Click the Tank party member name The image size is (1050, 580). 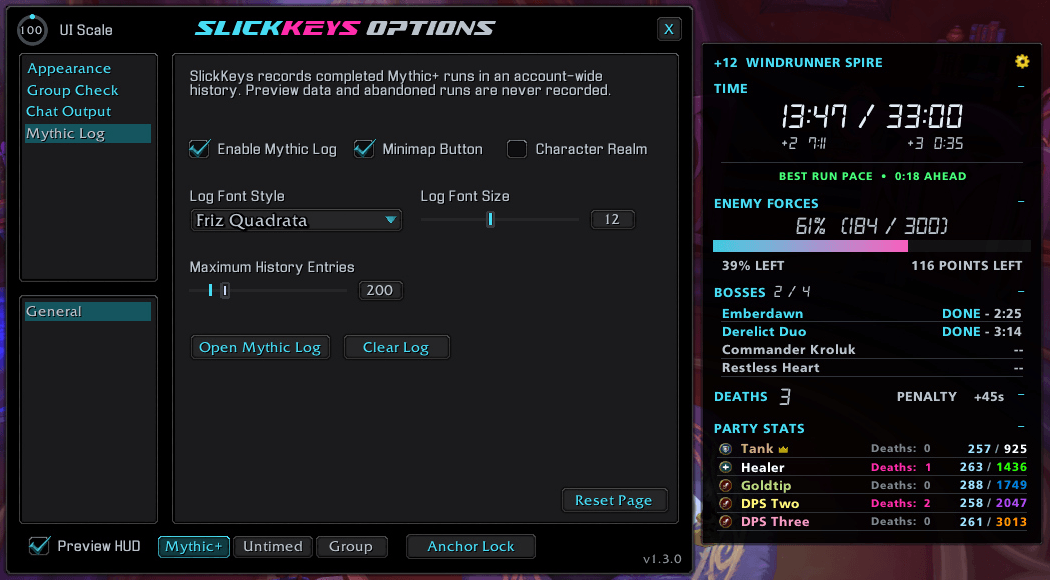point(757,449)
